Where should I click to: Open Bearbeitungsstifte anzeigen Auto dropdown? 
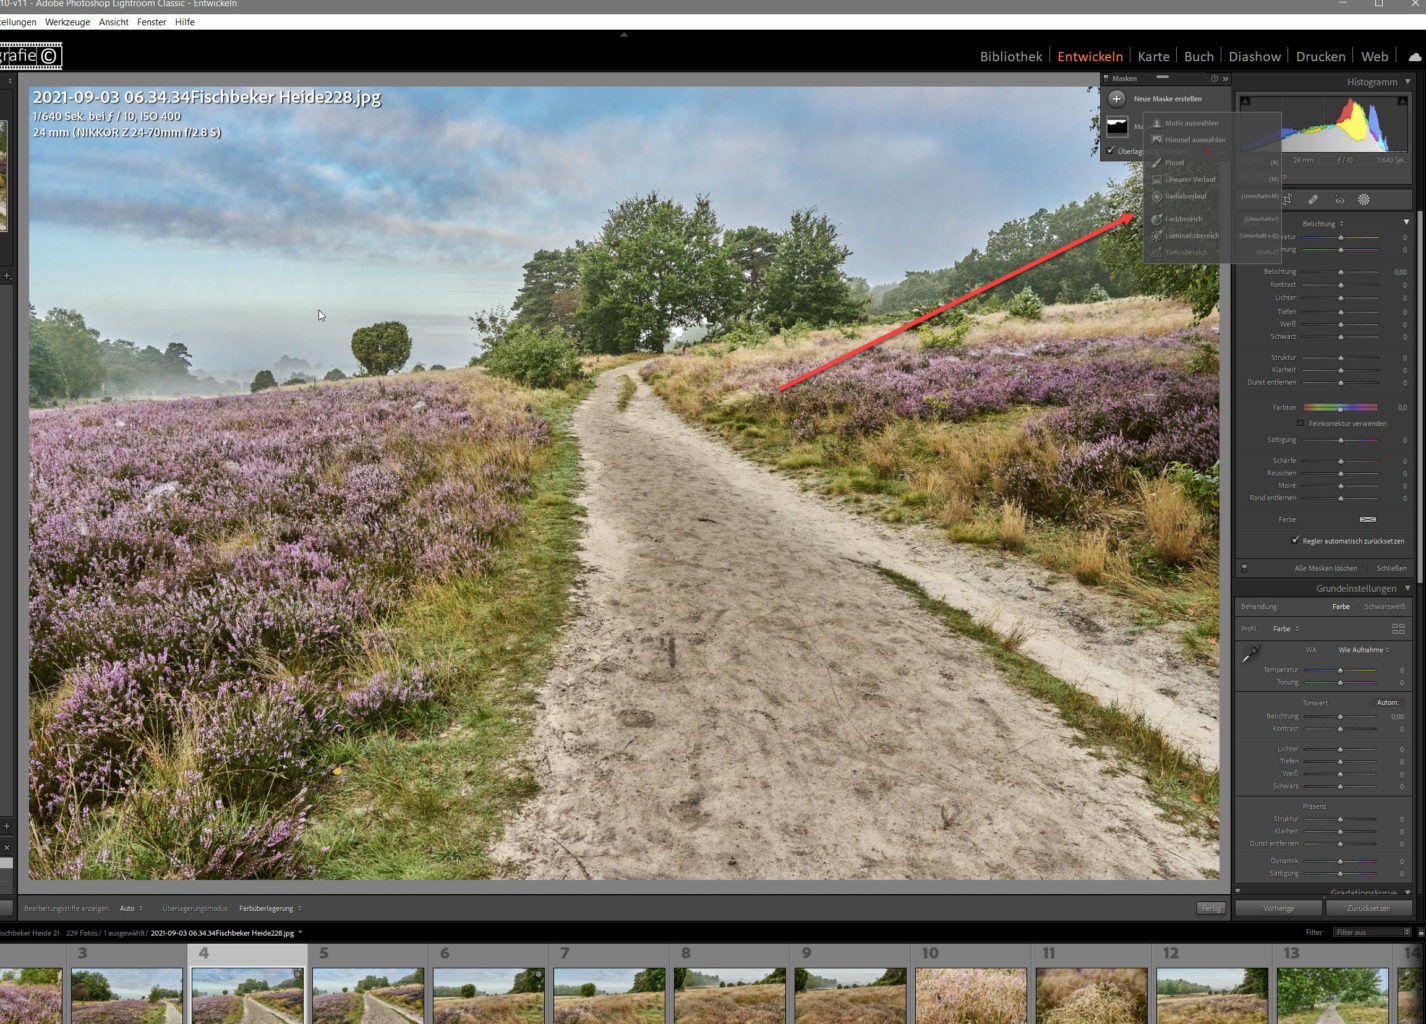131,908
